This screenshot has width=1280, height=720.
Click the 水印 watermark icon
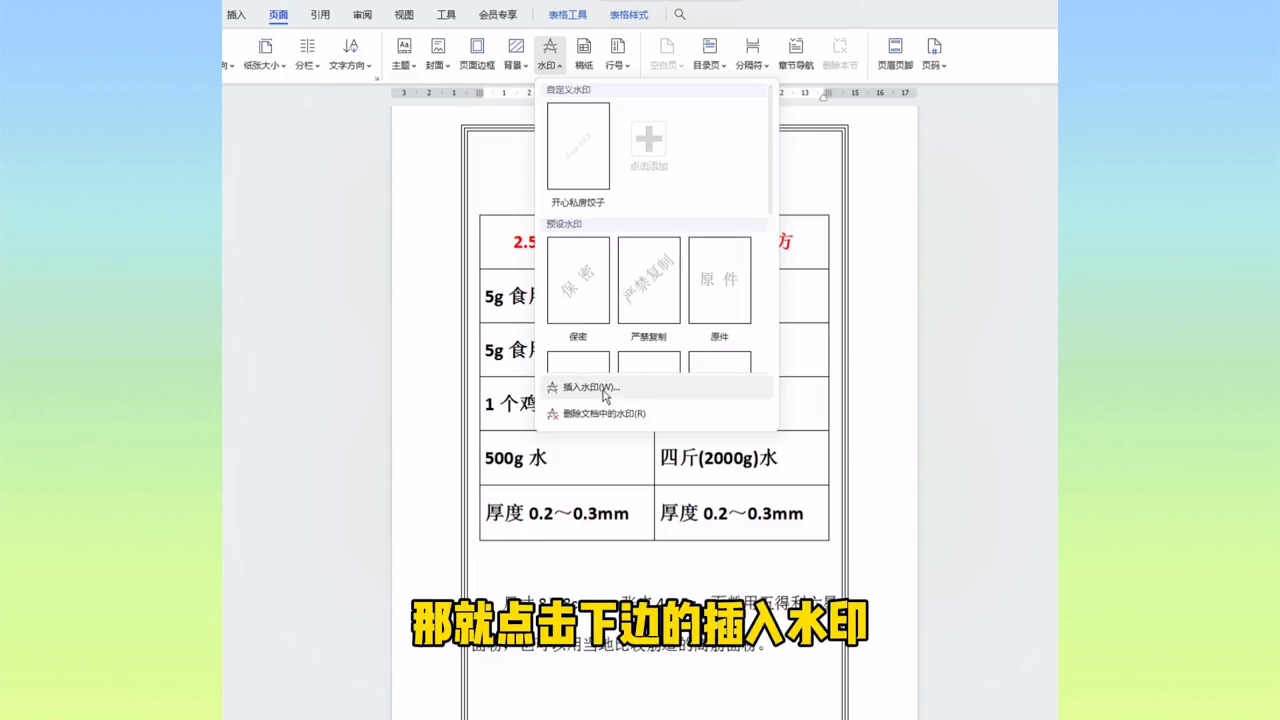tap(550, 46)
